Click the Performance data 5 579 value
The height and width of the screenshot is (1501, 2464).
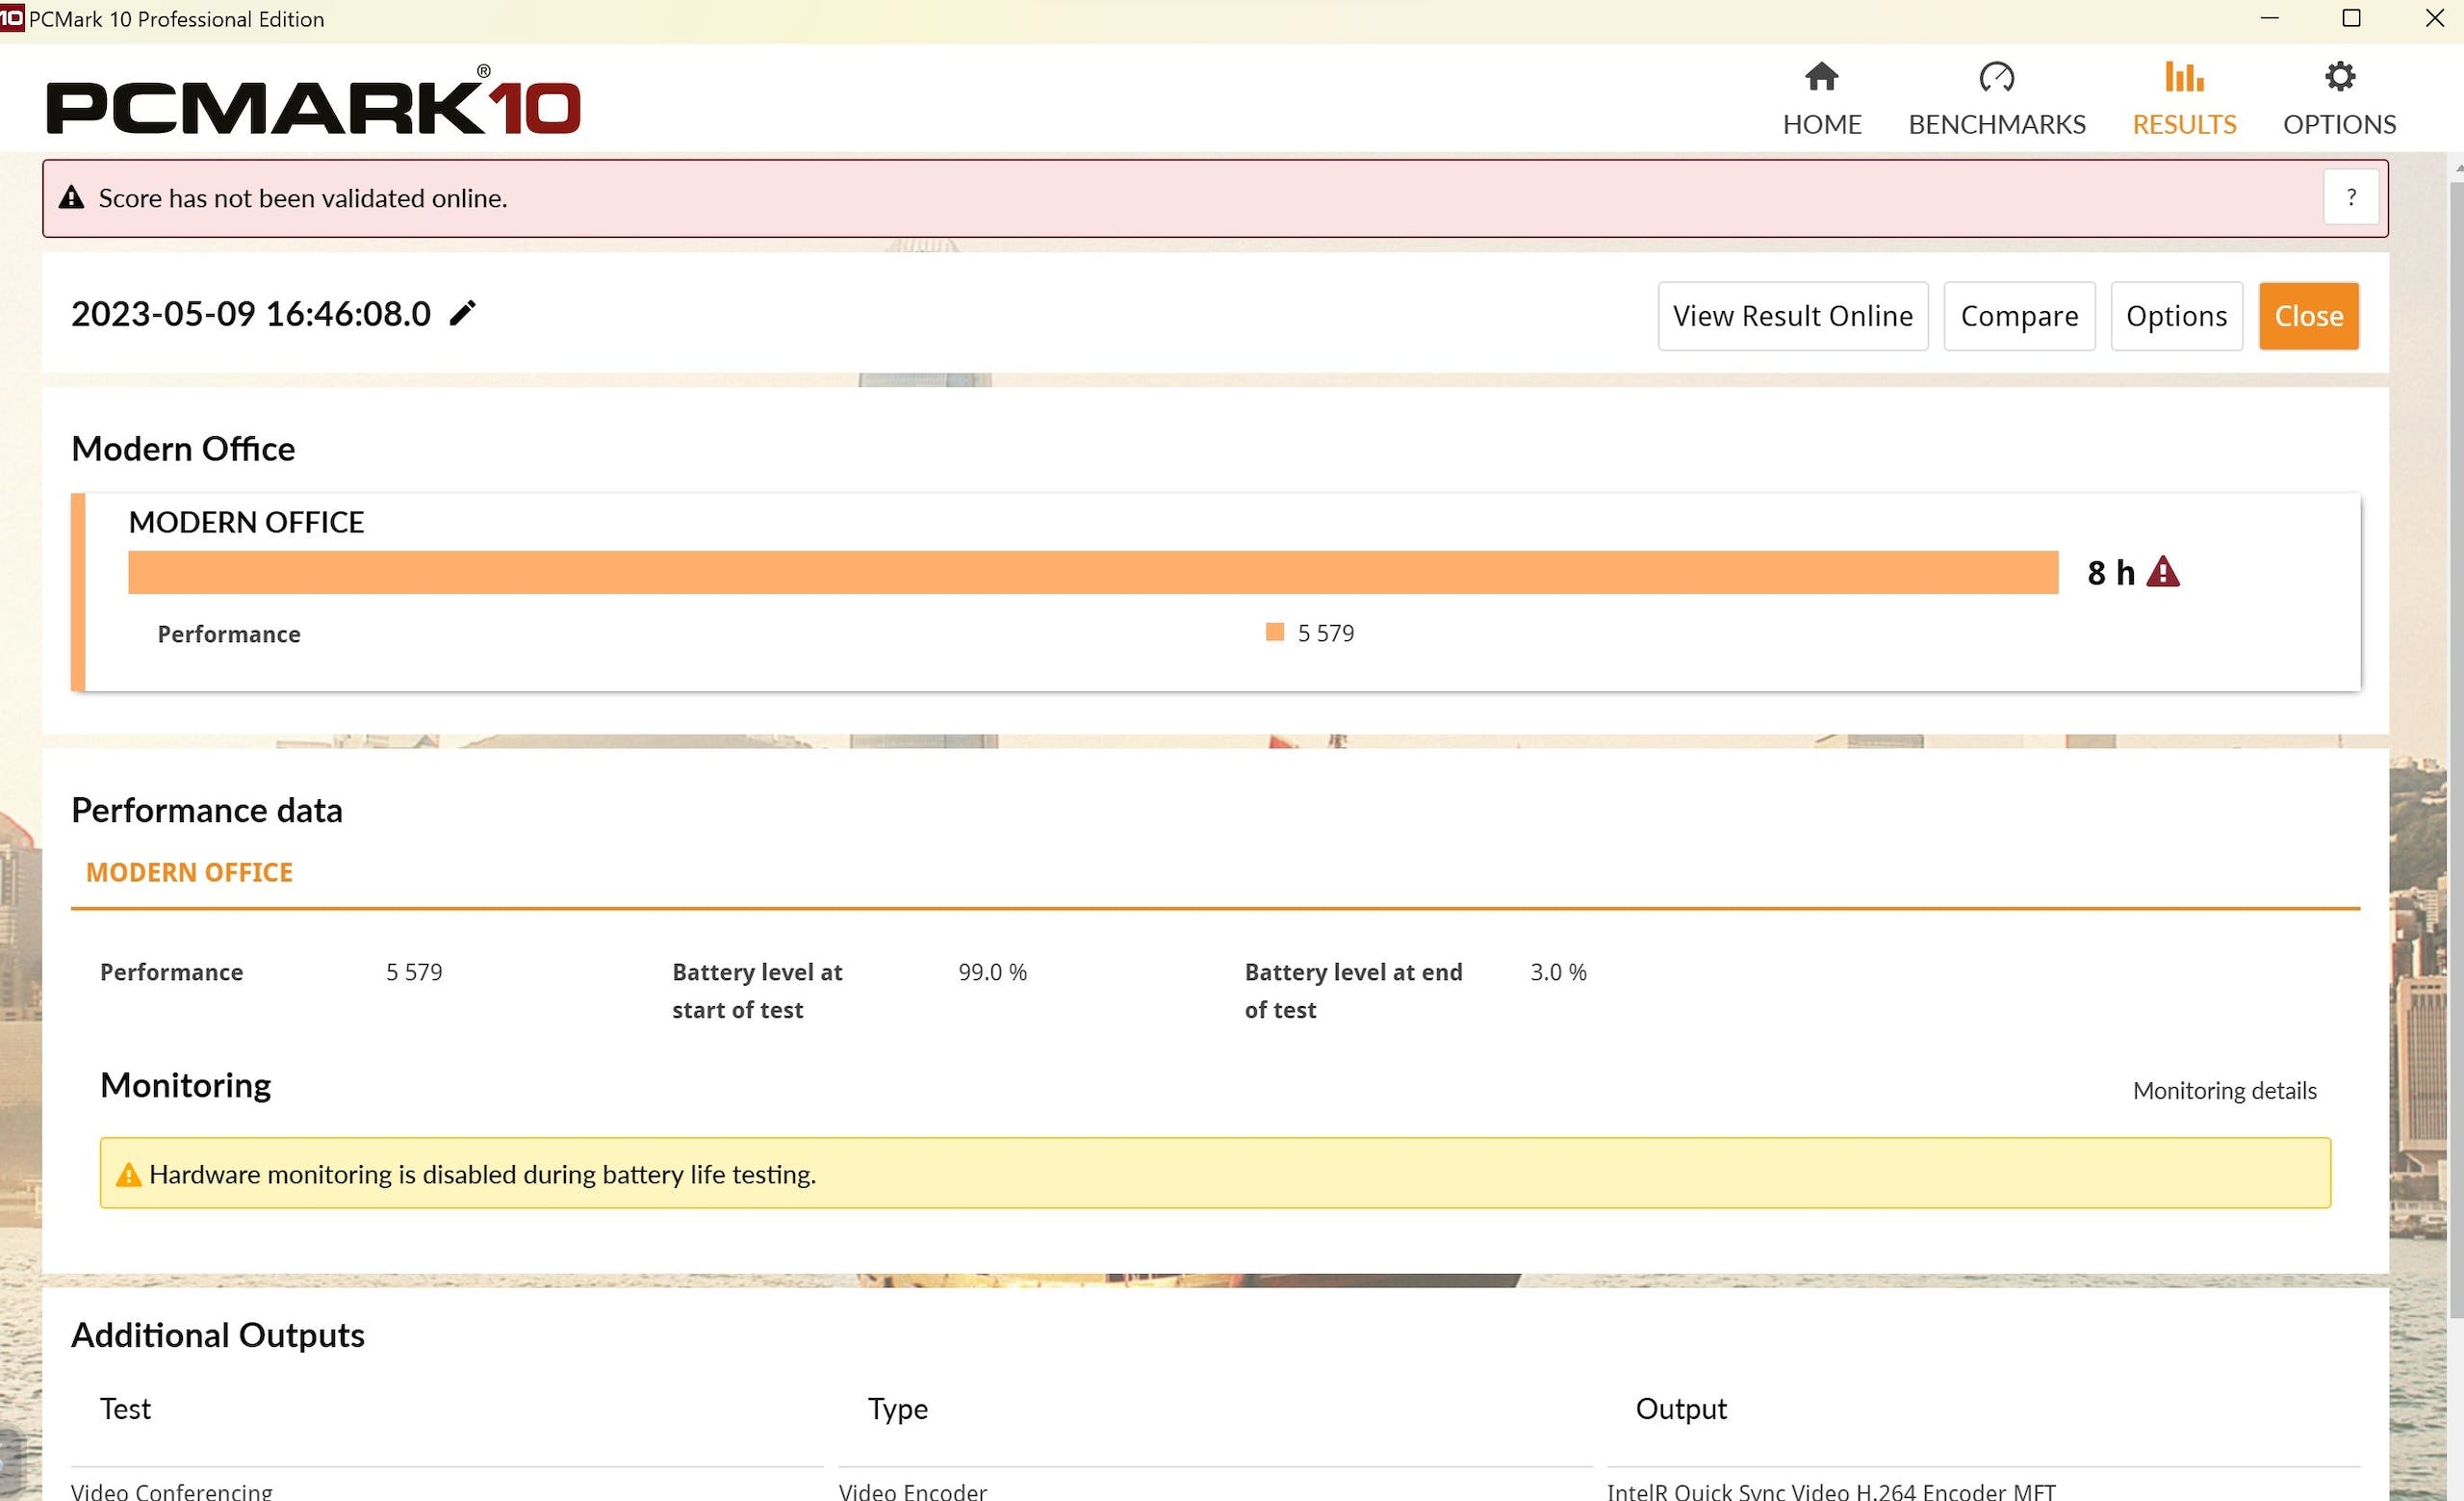[414, 972]
